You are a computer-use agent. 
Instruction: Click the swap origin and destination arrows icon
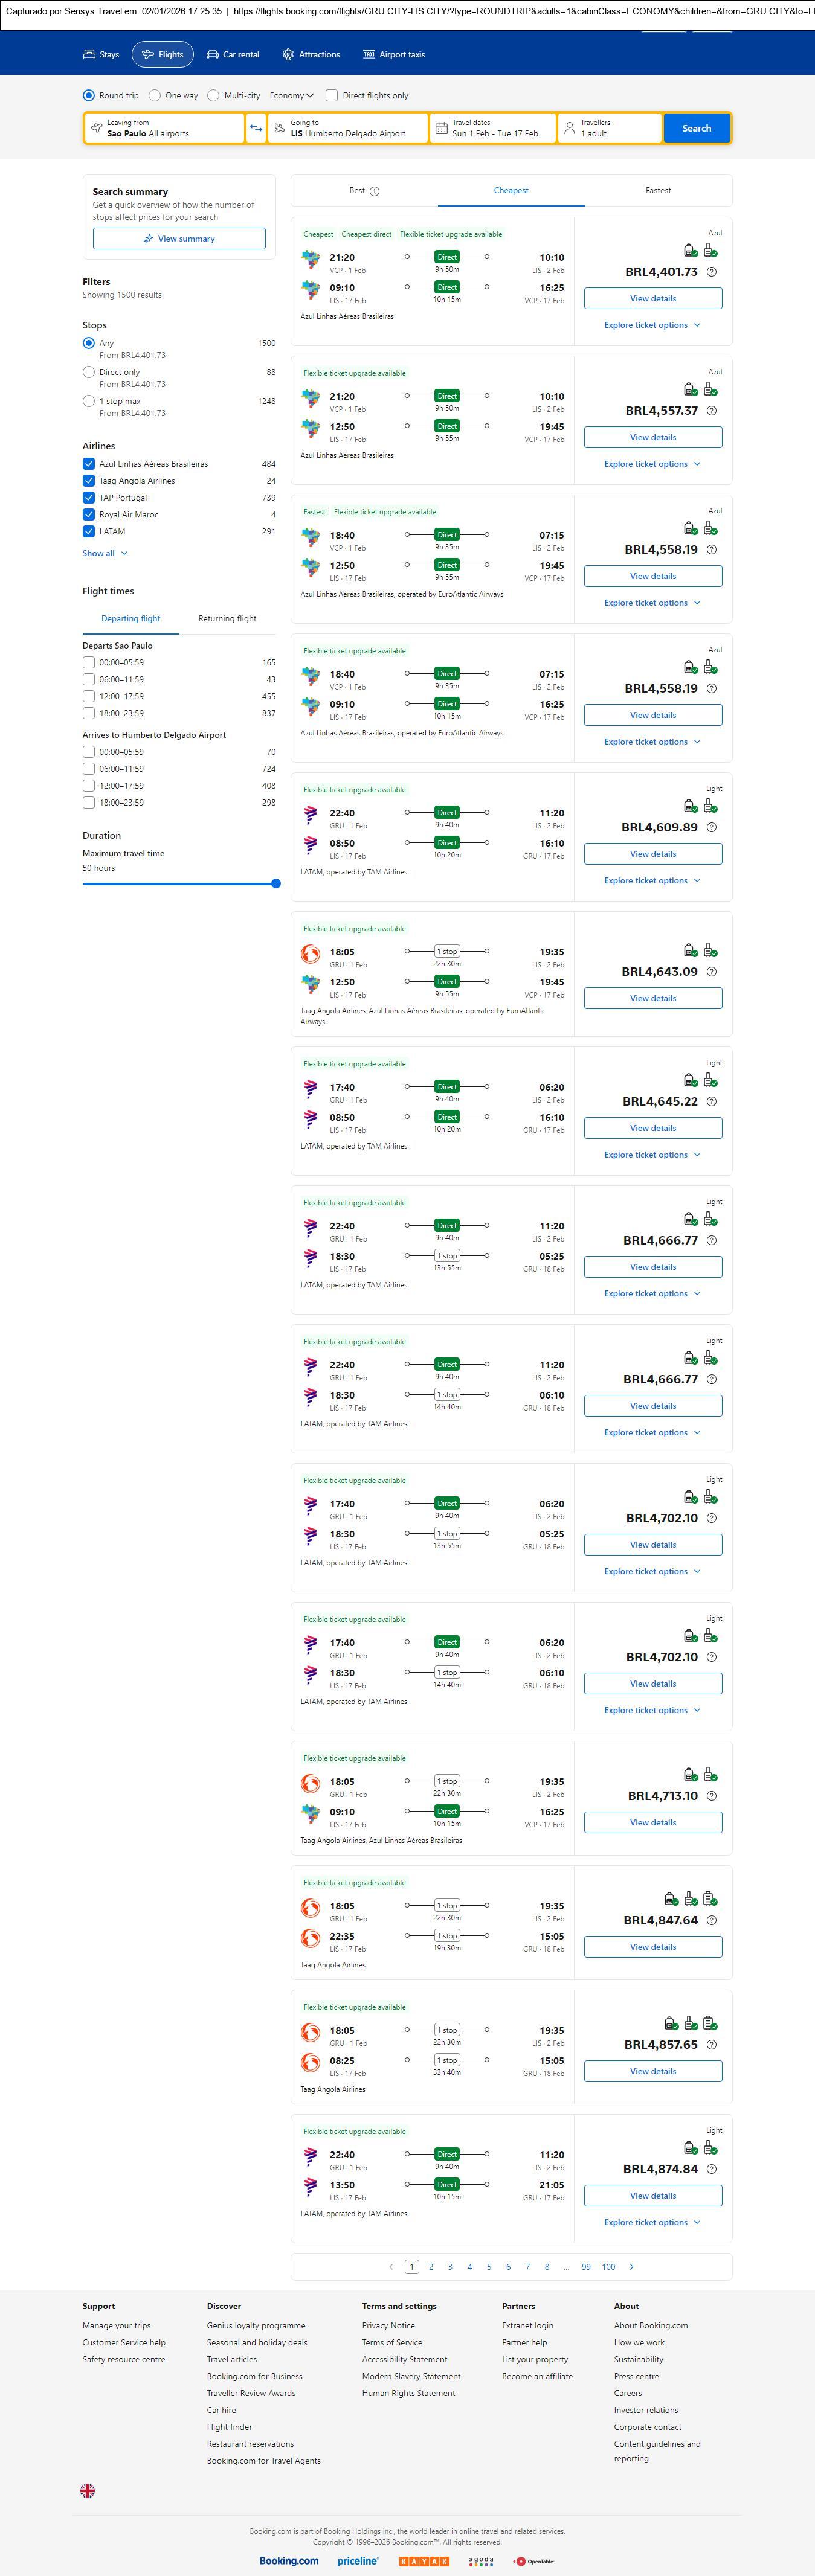256,128
